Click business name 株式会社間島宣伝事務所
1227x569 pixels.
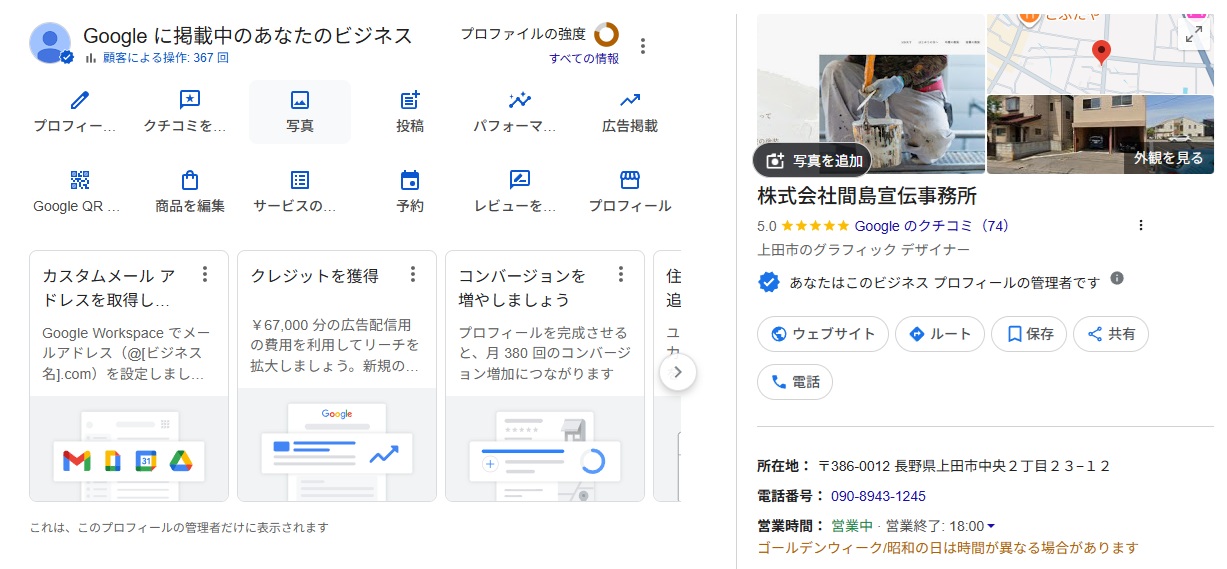(x=867, y=196)
